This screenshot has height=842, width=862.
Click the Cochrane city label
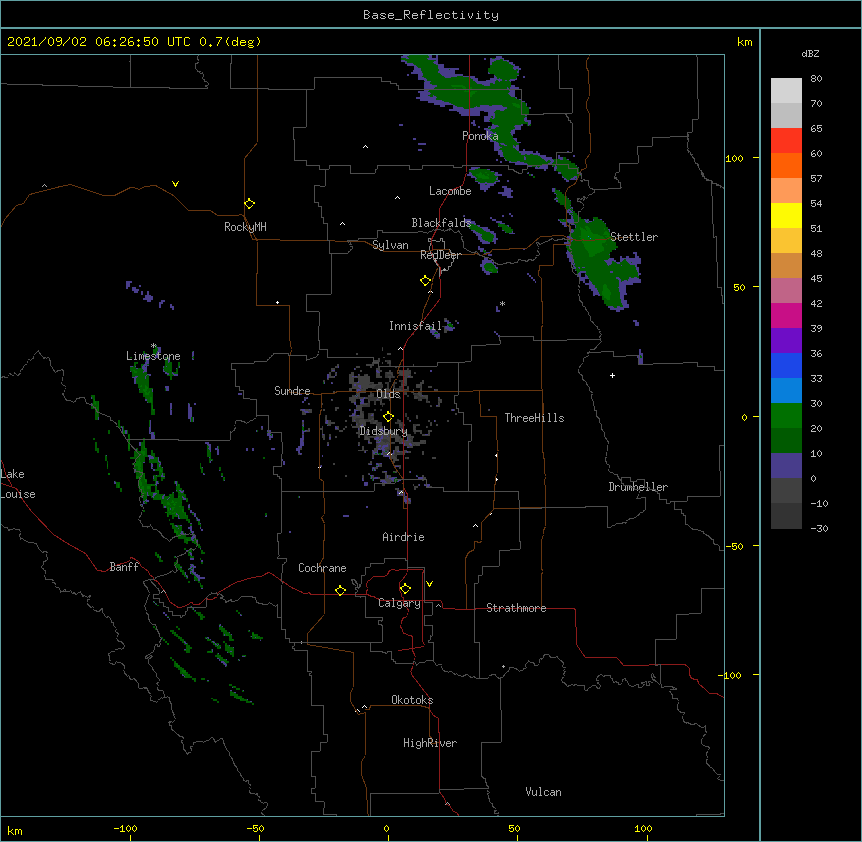pos(322,568)
